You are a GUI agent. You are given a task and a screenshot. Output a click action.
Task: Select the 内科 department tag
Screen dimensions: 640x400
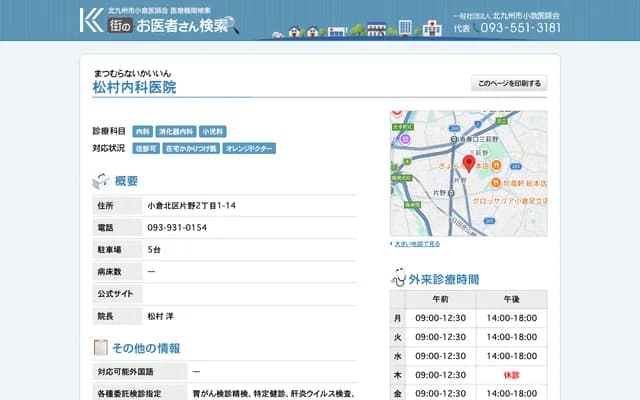point(142,131)
